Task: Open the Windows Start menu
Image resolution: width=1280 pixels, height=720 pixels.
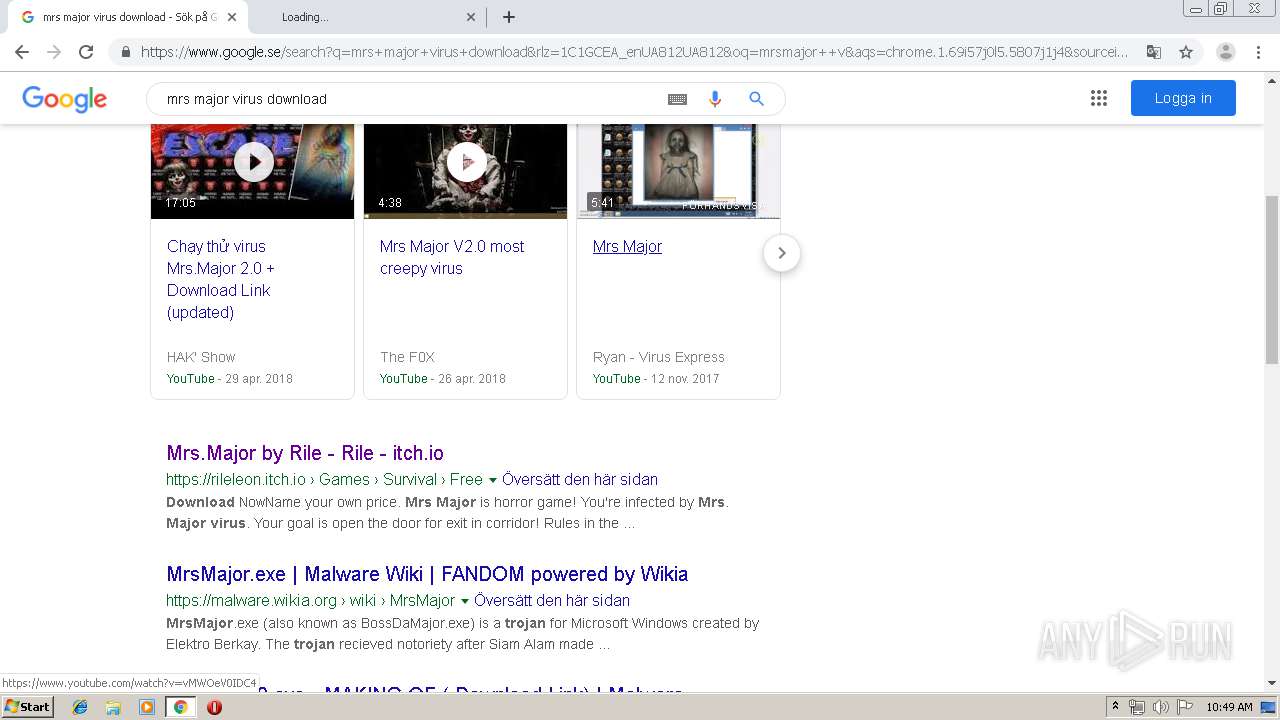Action: pos(27,706)
